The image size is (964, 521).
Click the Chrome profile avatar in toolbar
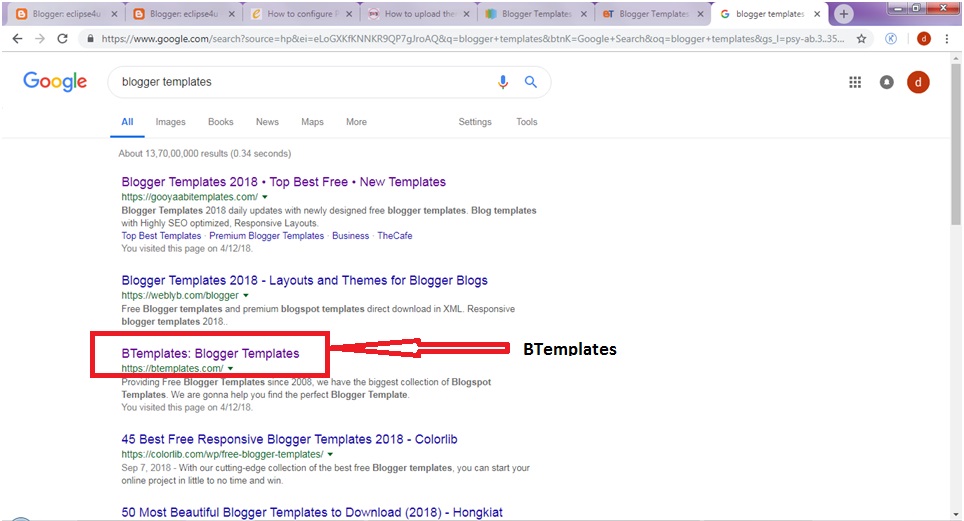(923, 39)
